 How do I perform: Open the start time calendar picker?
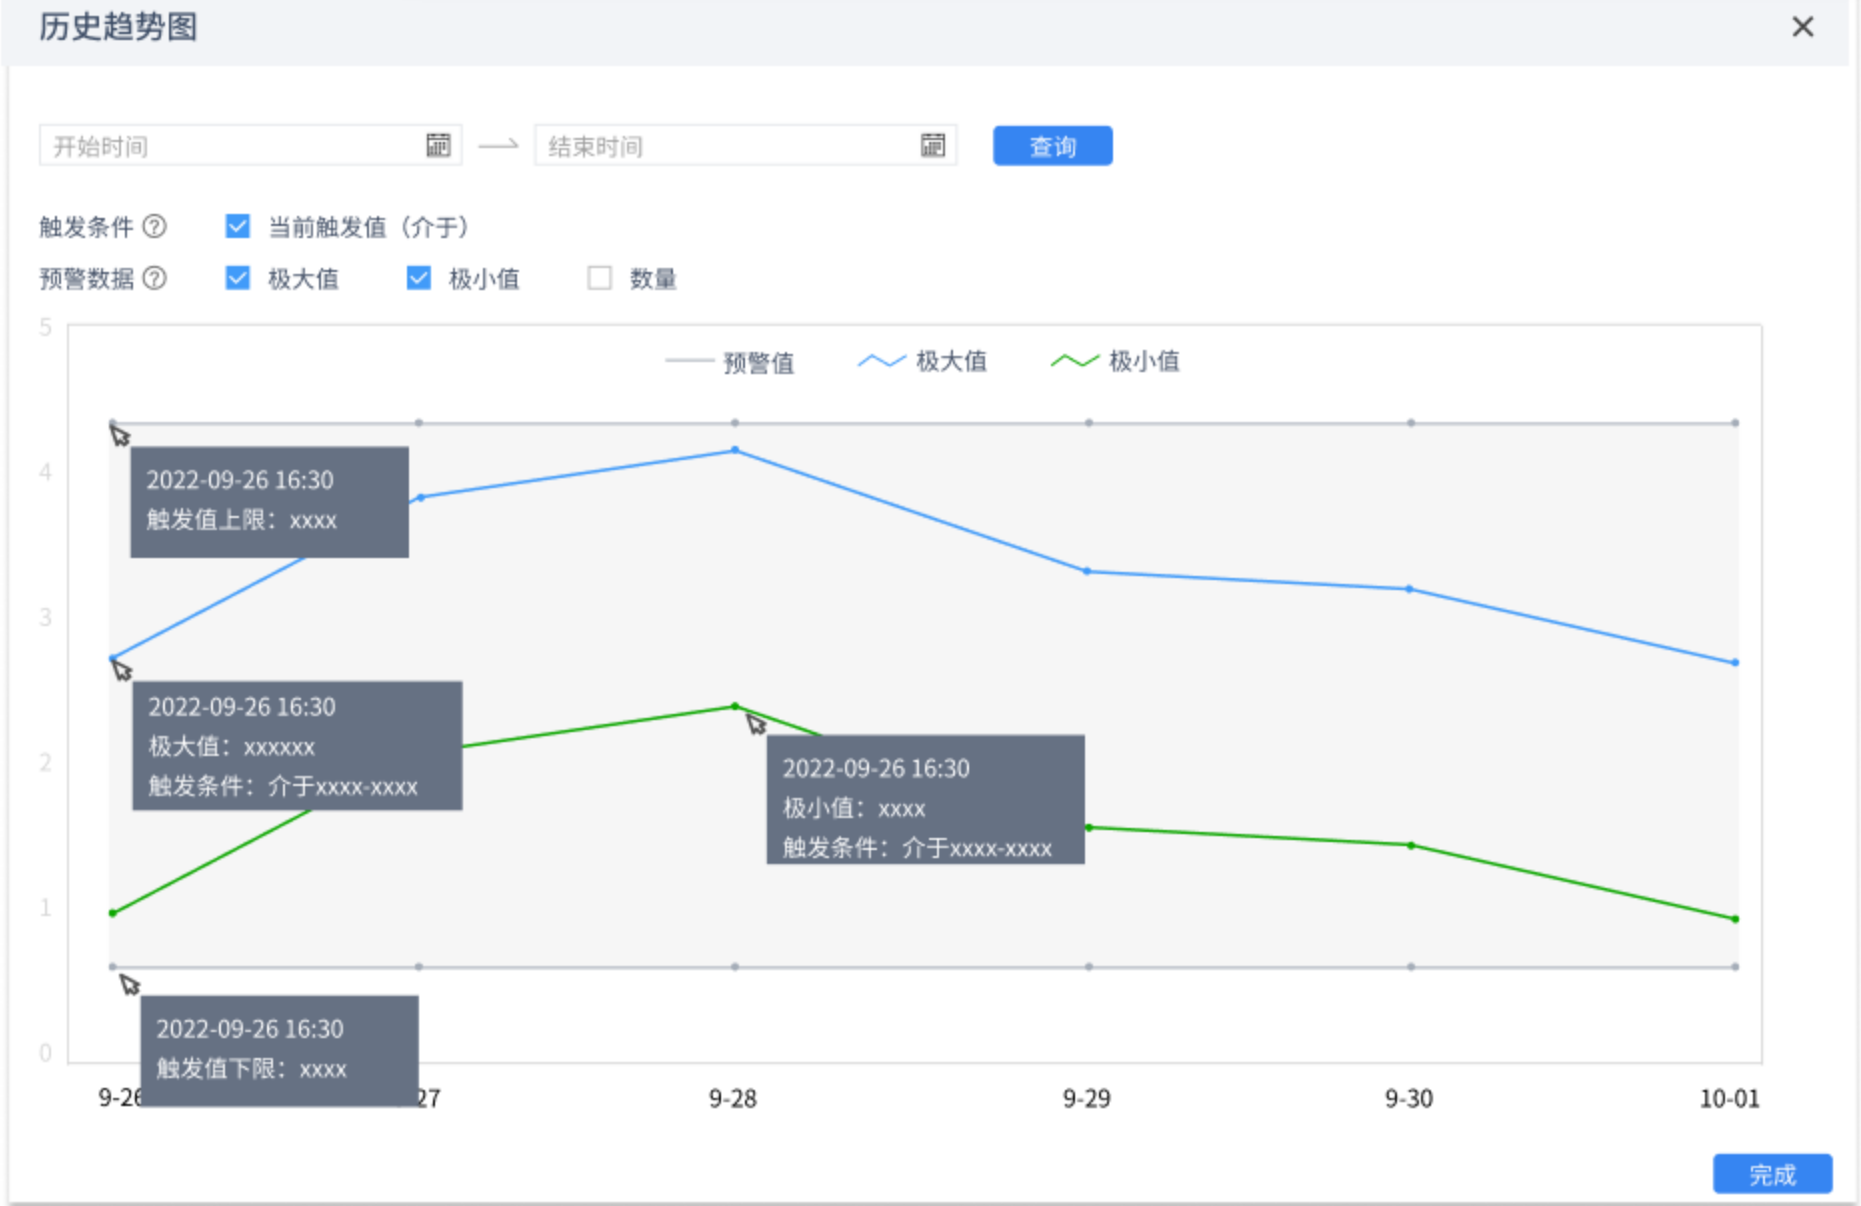tap(438, 146)
